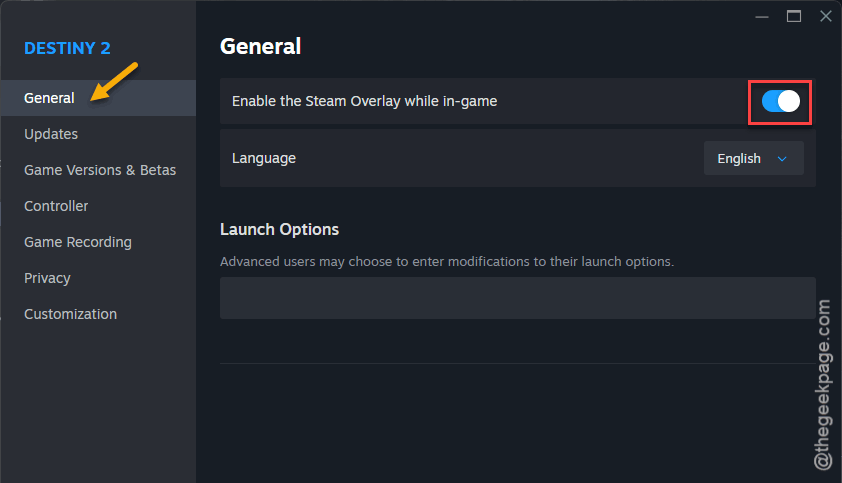The height and width of the screenshot is (483, 842).
Task: Open the English language dropdown
Action: pyautogui.click(x=753, y=158)
